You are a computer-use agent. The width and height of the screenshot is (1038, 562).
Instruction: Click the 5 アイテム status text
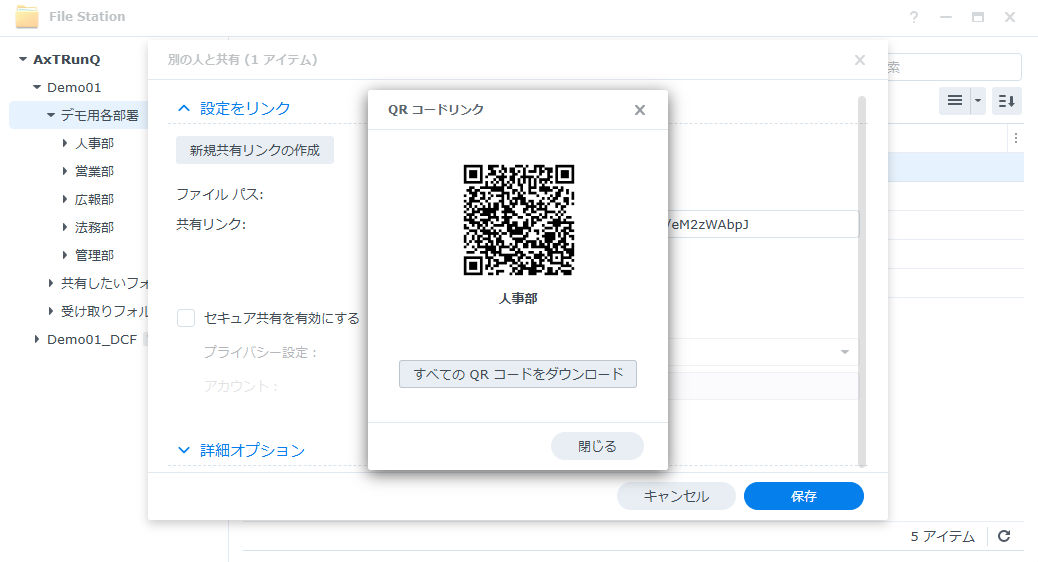pyautogui.click(x=943, y=536)
